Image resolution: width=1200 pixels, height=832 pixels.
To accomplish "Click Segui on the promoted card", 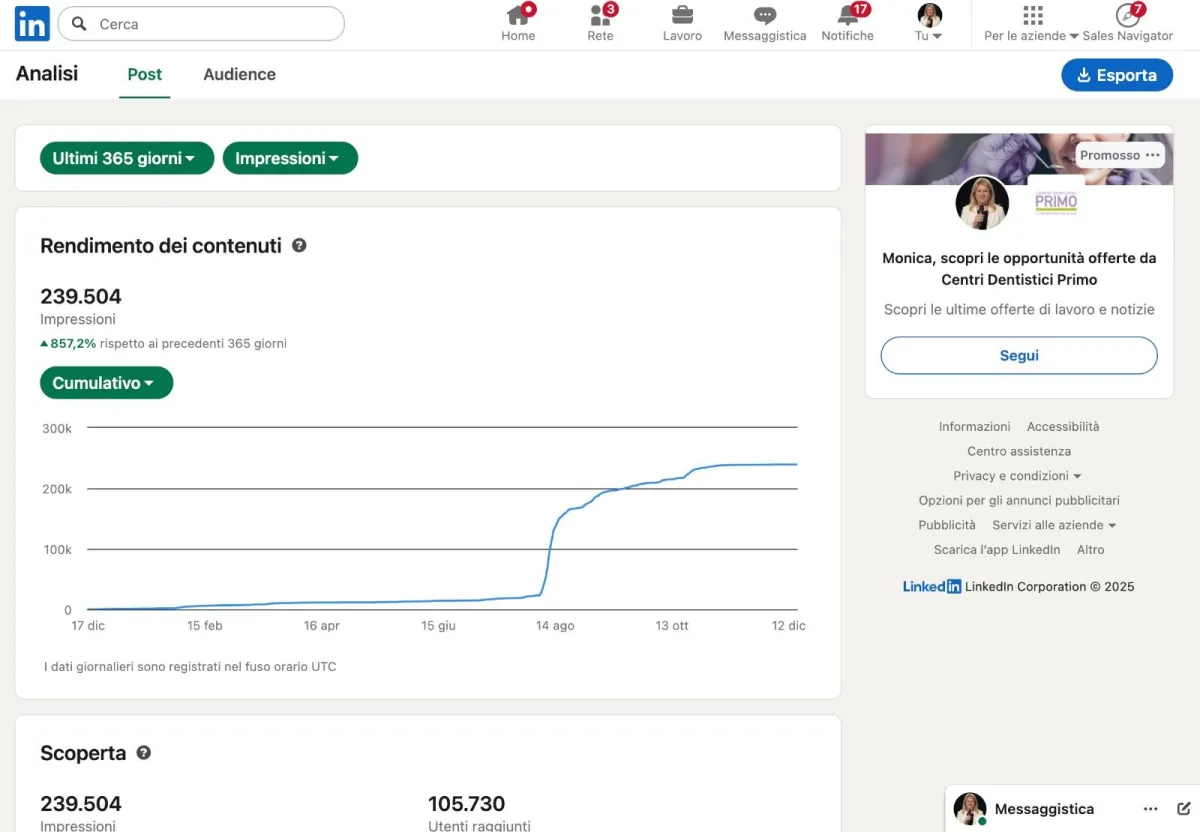I will [1019, 356].
